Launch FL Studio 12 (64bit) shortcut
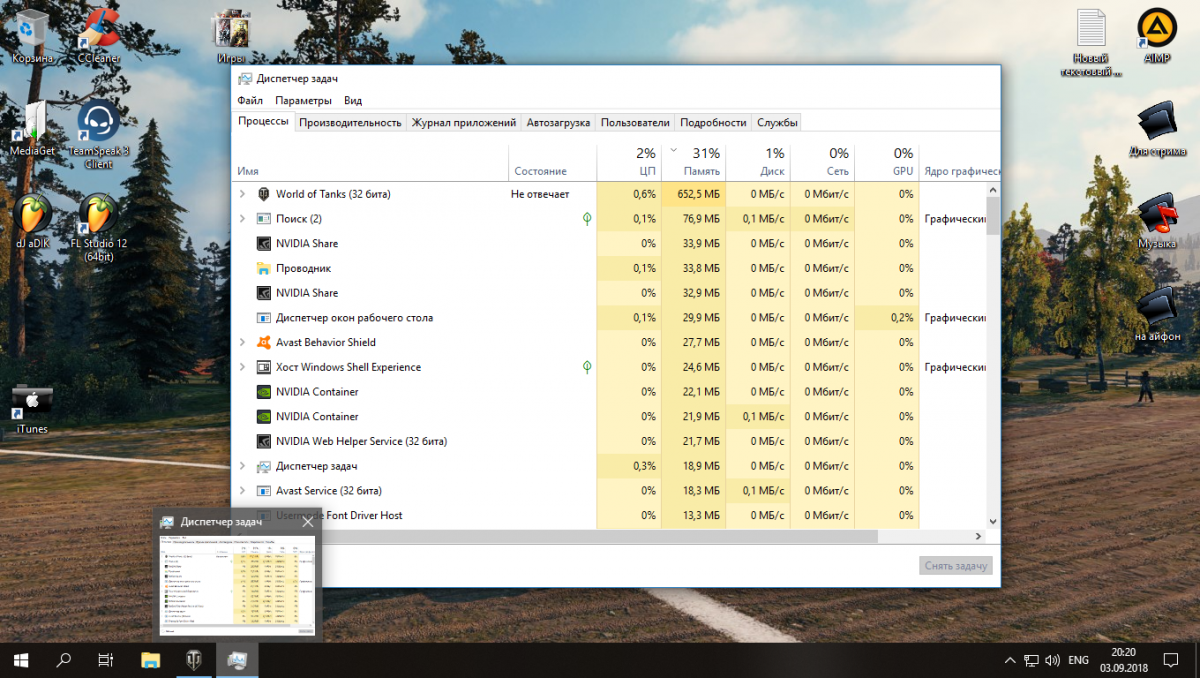Image resolution: width=1200 pixels, height=678 pixels. click(98, 228)
